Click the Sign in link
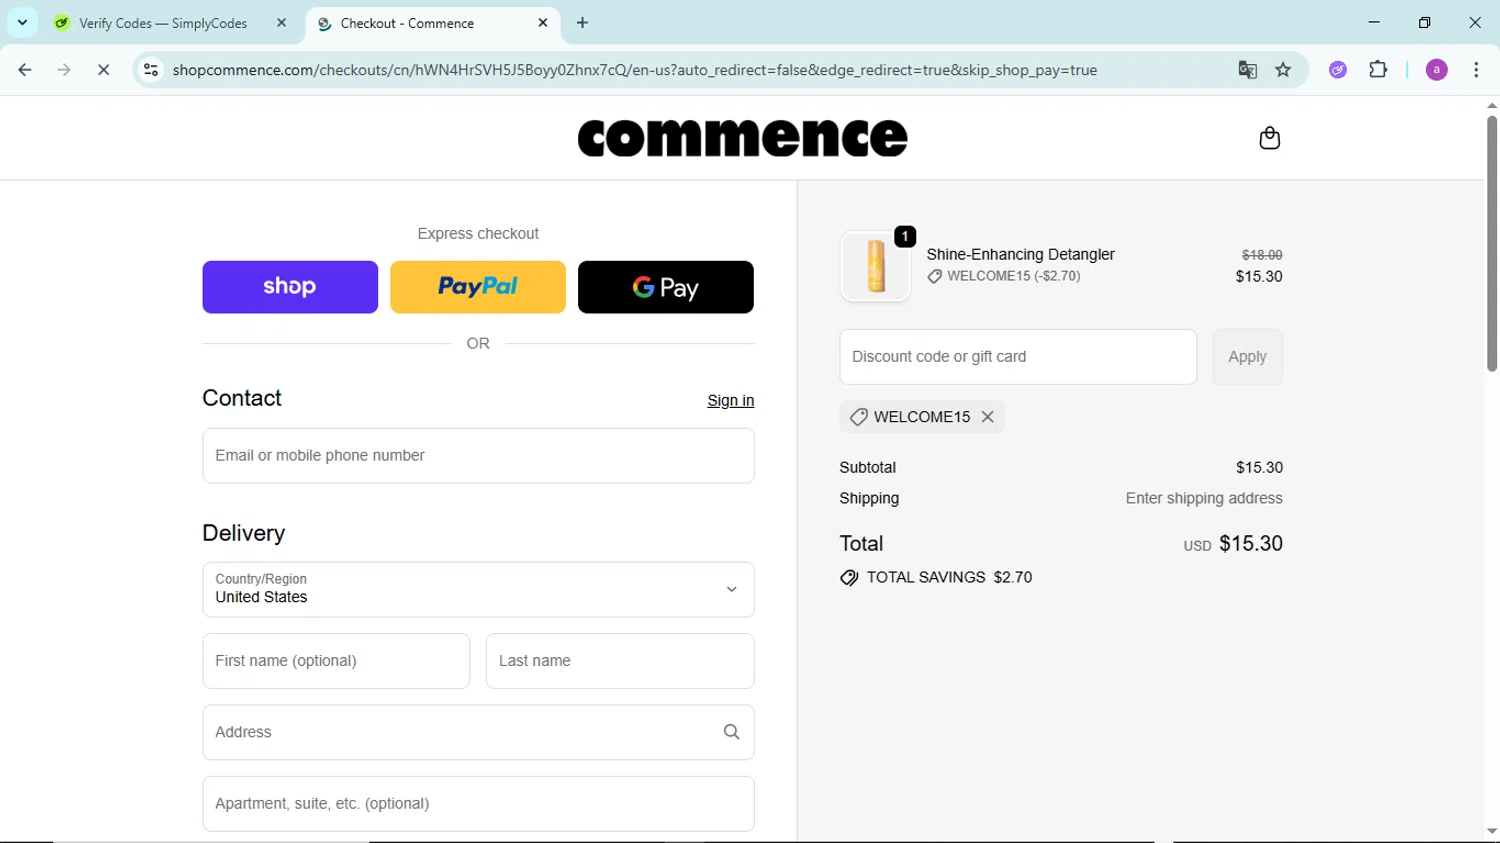The width and height of the screenshot is (1500, 843). (731, 400)
